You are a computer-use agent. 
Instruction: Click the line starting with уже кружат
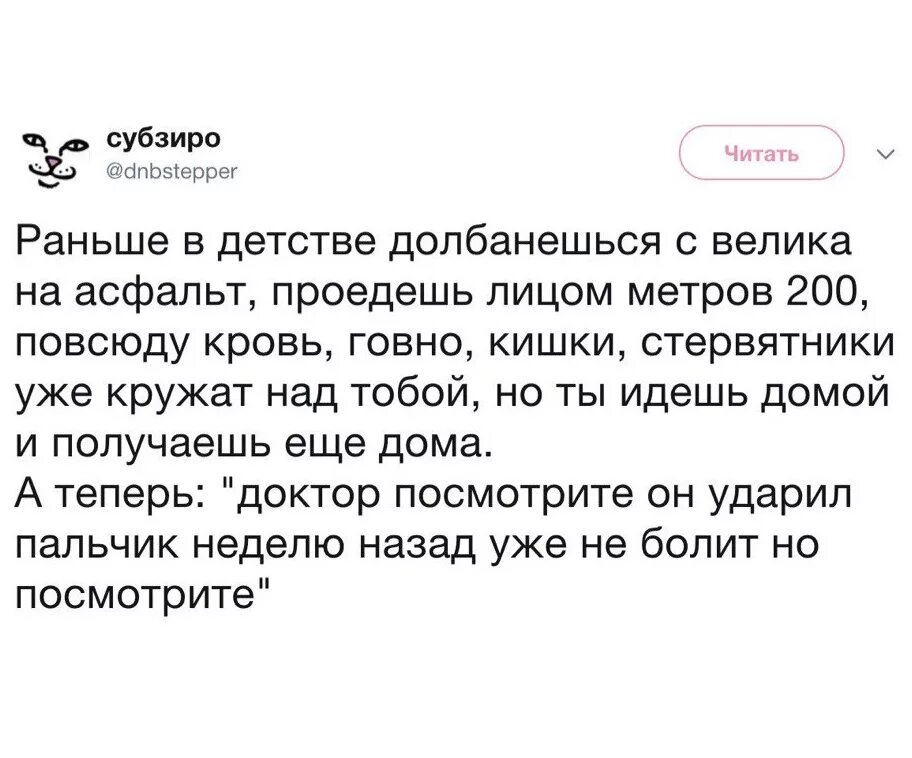pyautogui.click(x=451, y=393)
